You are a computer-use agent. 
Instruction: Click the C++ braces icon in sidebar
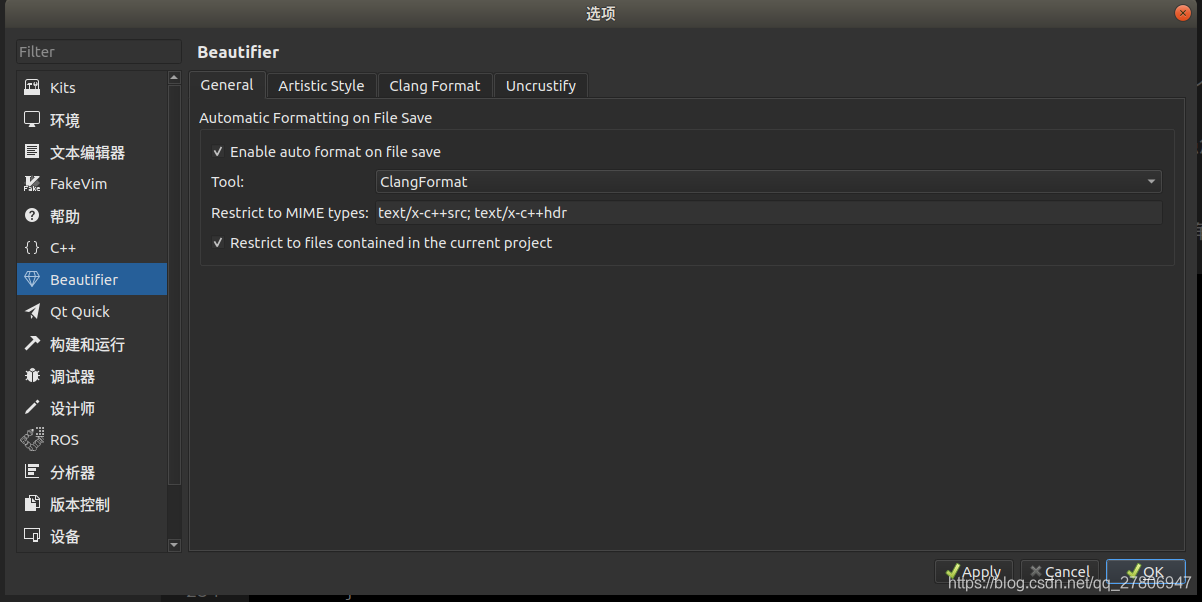tap(31, 247)
